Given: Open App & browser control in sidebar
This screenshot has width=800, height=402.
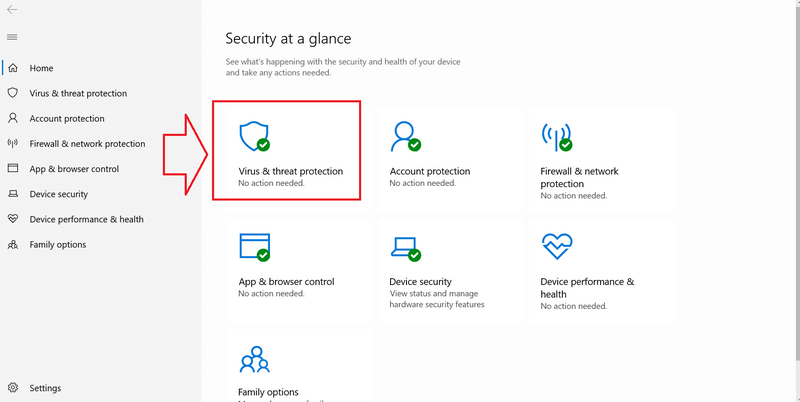Looking at the screenshot, I should click(74, 169).
